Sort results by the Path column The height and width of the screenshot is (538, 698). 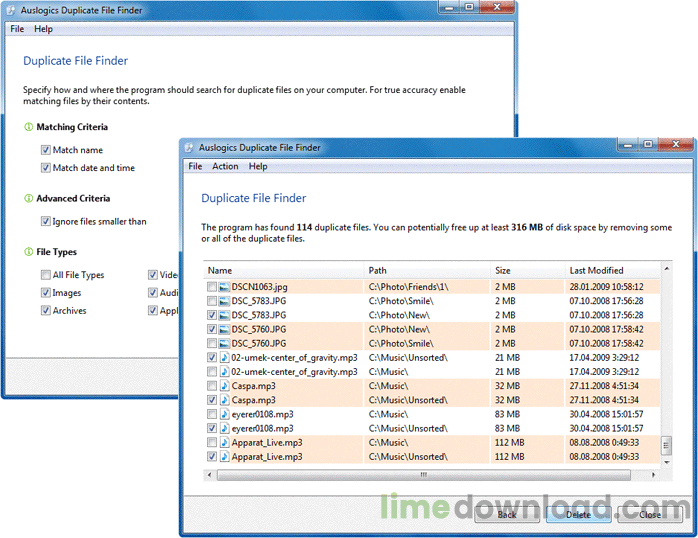pos(426,270)
